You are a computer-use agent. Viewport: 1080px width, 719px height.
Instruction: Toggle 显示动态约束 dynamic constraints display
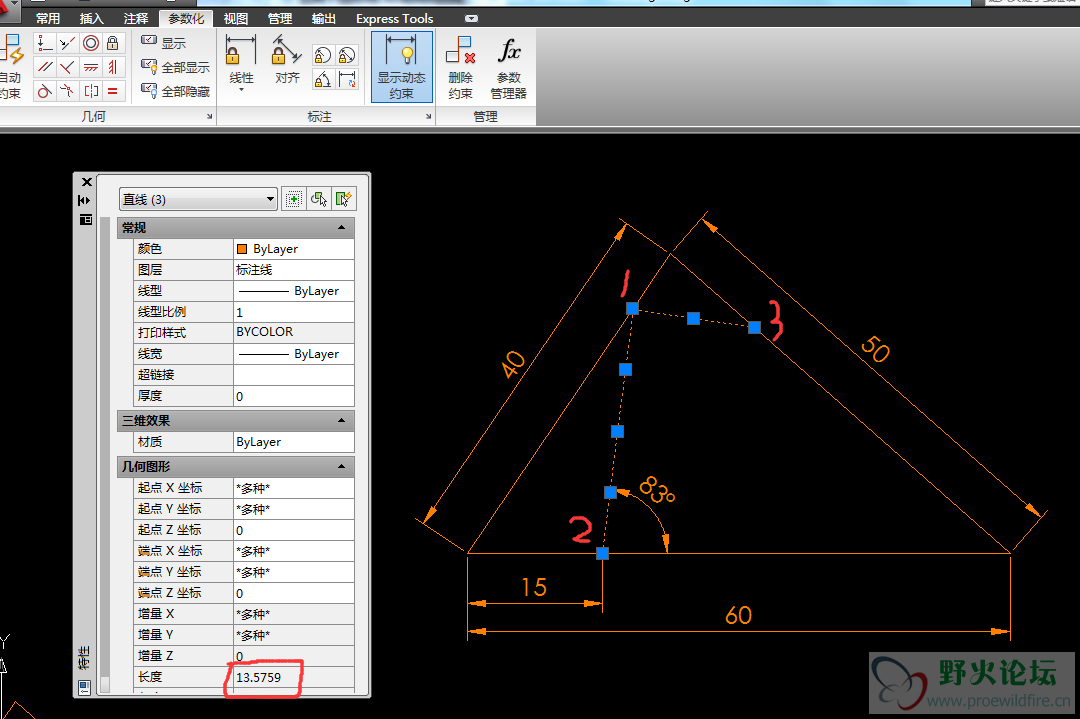(402, 67)
